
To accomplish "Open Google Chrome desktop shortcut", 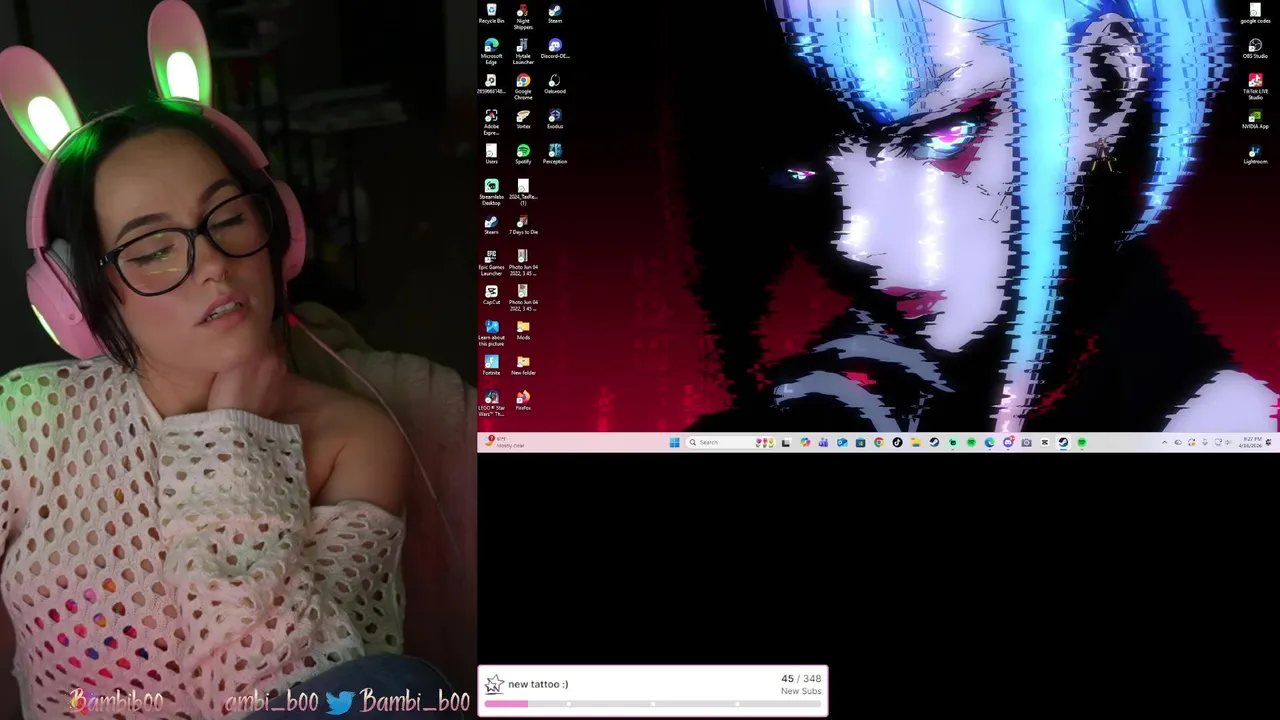I will 523,86.
